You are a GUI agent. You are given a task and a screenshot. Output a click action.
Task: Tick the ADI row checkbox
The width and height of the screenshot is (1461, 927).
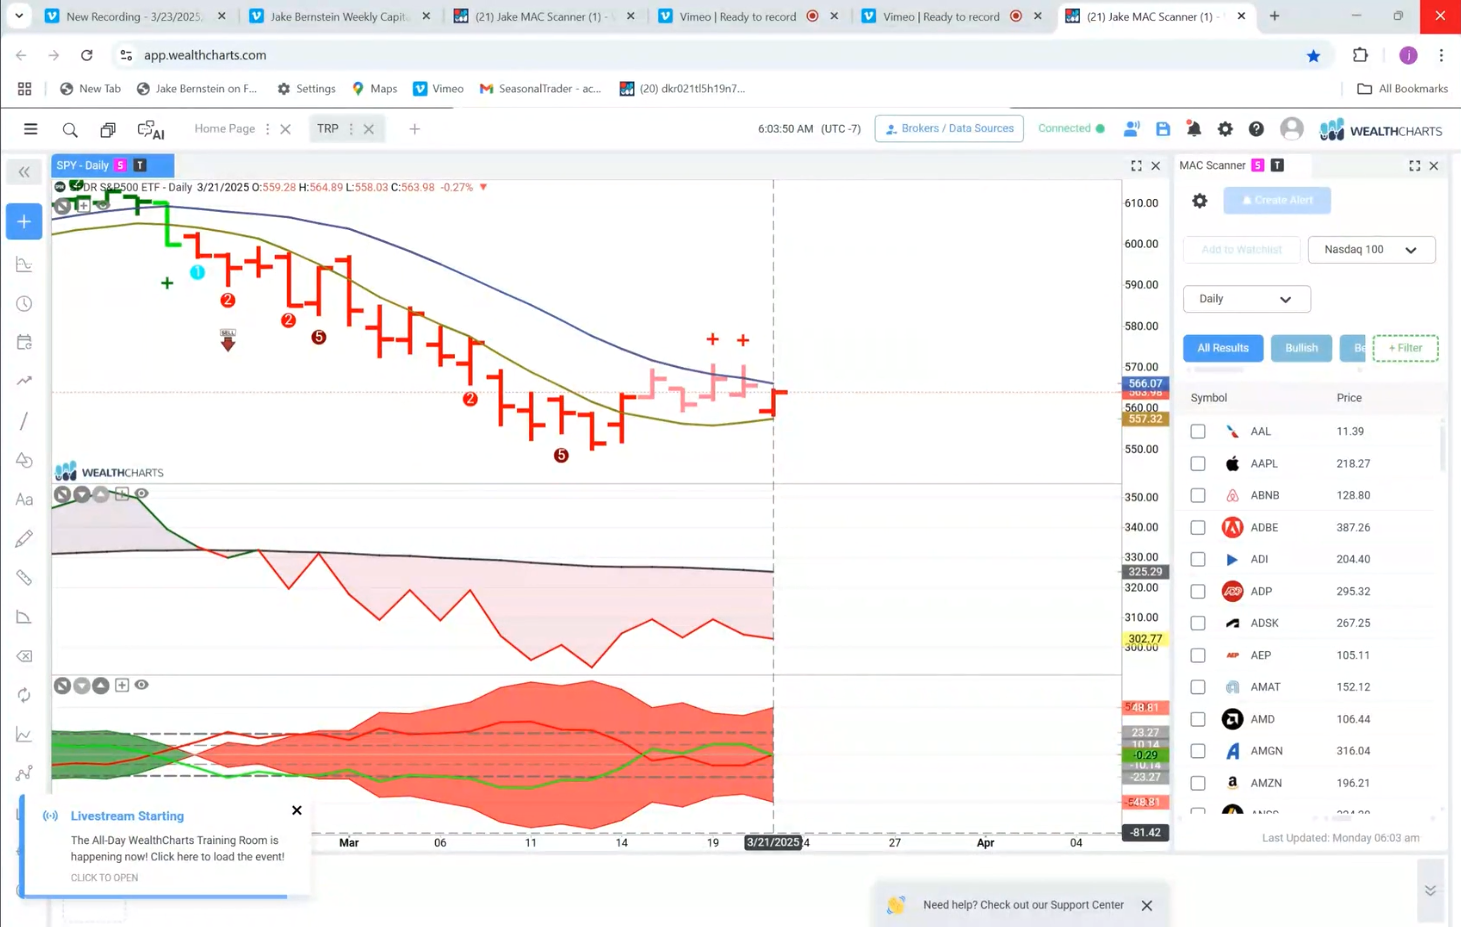pyautogui.click(x=1198, y=560)
